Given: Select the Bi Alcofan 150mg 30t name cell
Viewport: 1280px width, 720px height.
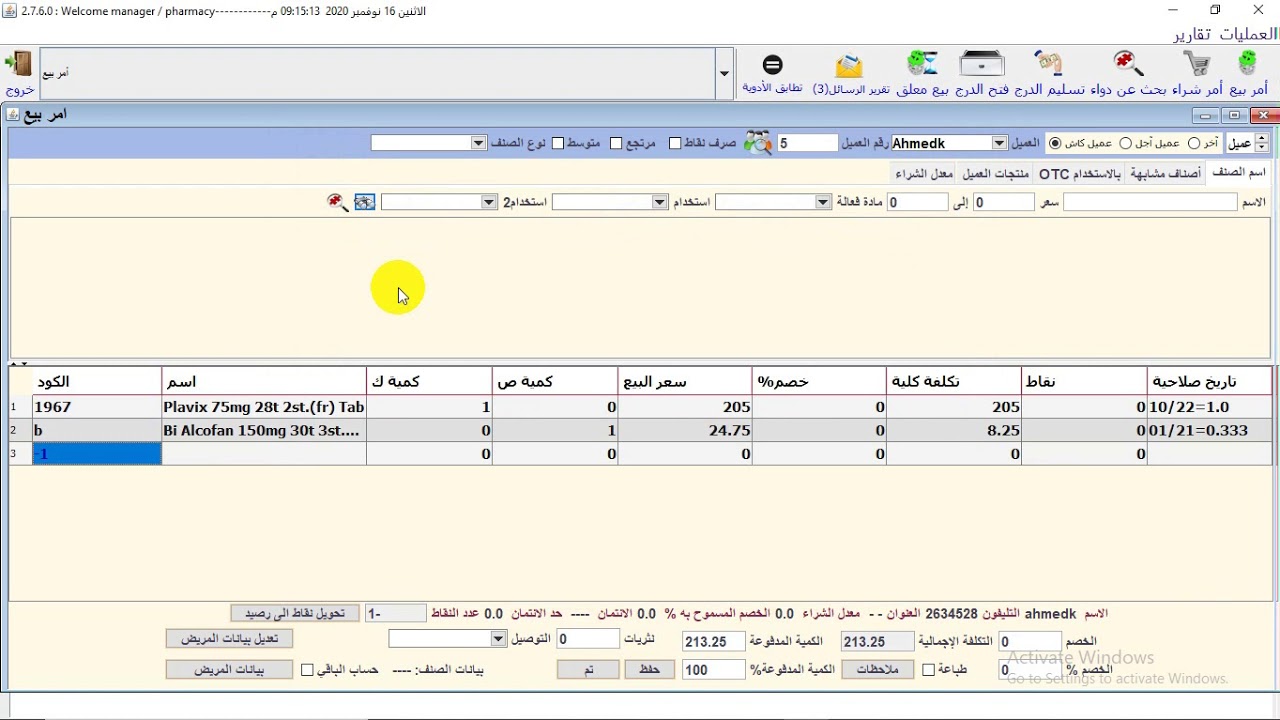Looking at the screenshot, I should [264, 430].
